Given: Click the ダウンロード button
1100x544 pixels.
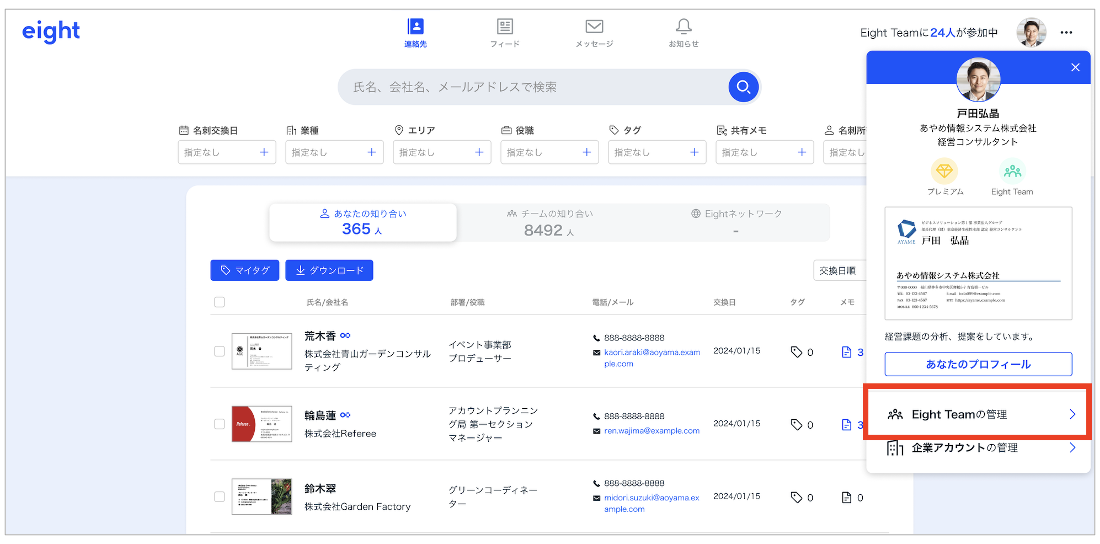Looking at the screenshot, I should pyautogui.click(x=329, y=270).
